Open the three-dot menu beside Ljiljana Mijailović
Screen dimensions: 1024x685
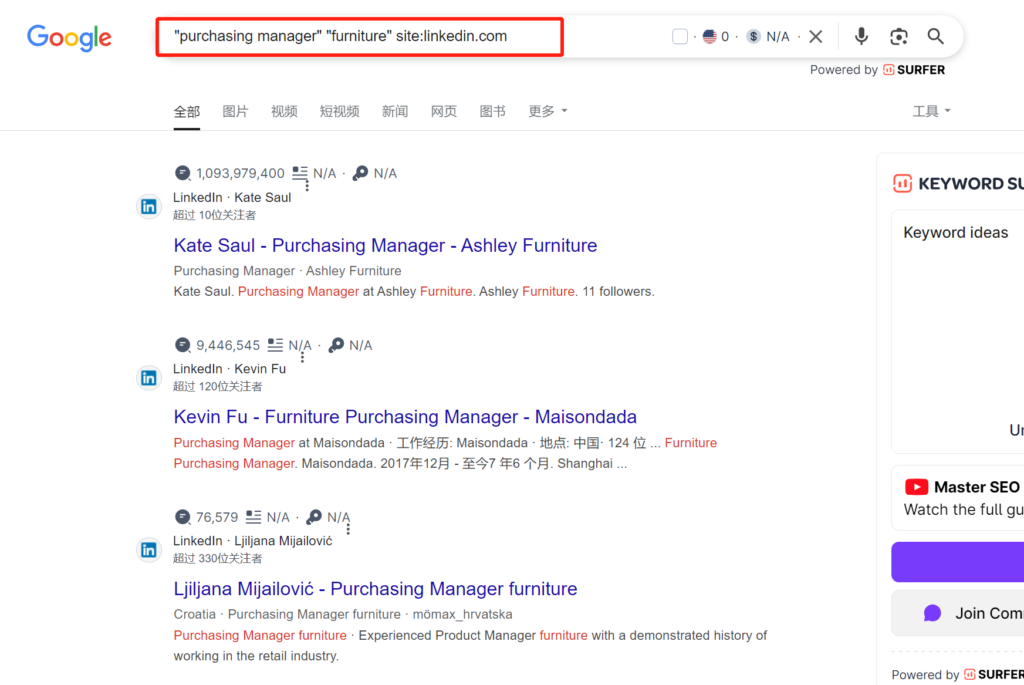pos(348,529)
